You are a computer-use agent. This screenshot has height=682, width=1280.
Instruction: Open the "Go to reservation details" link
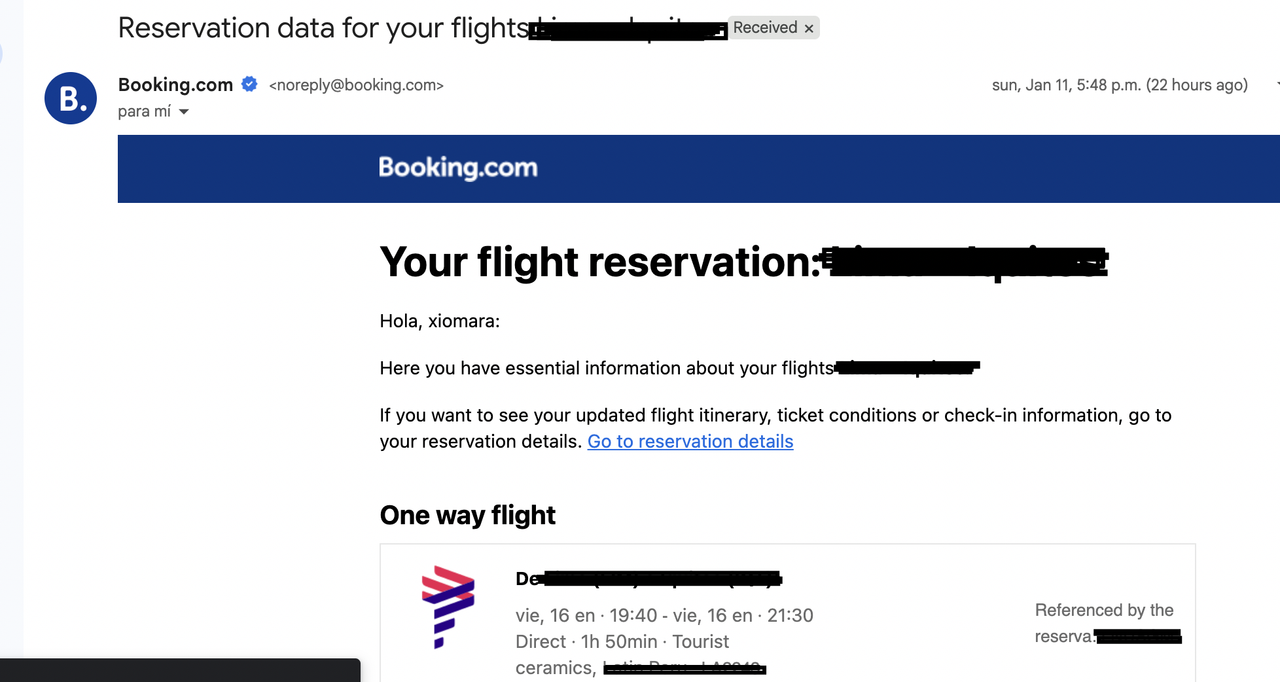(x=690, y=441)
